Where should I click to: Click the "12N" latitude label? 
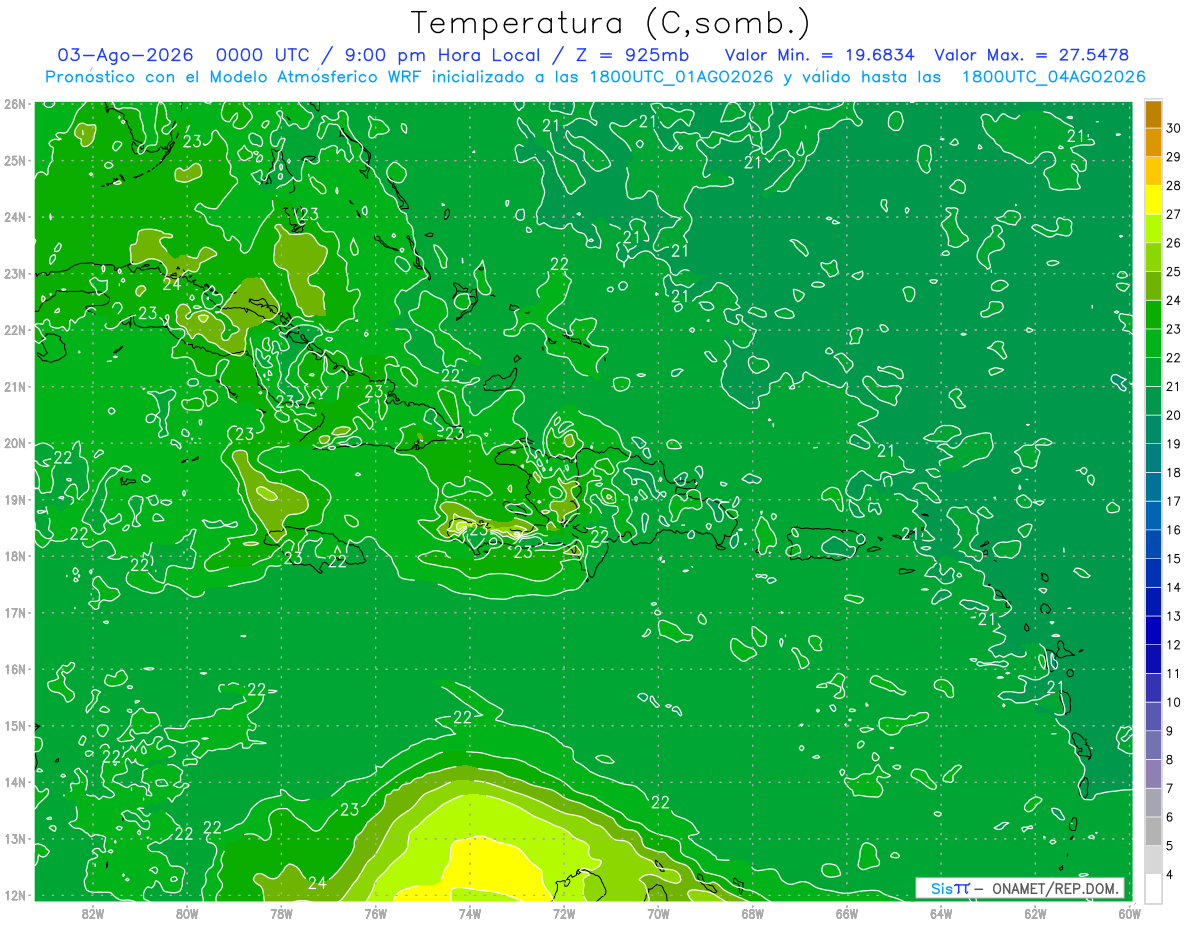(15, 895)
